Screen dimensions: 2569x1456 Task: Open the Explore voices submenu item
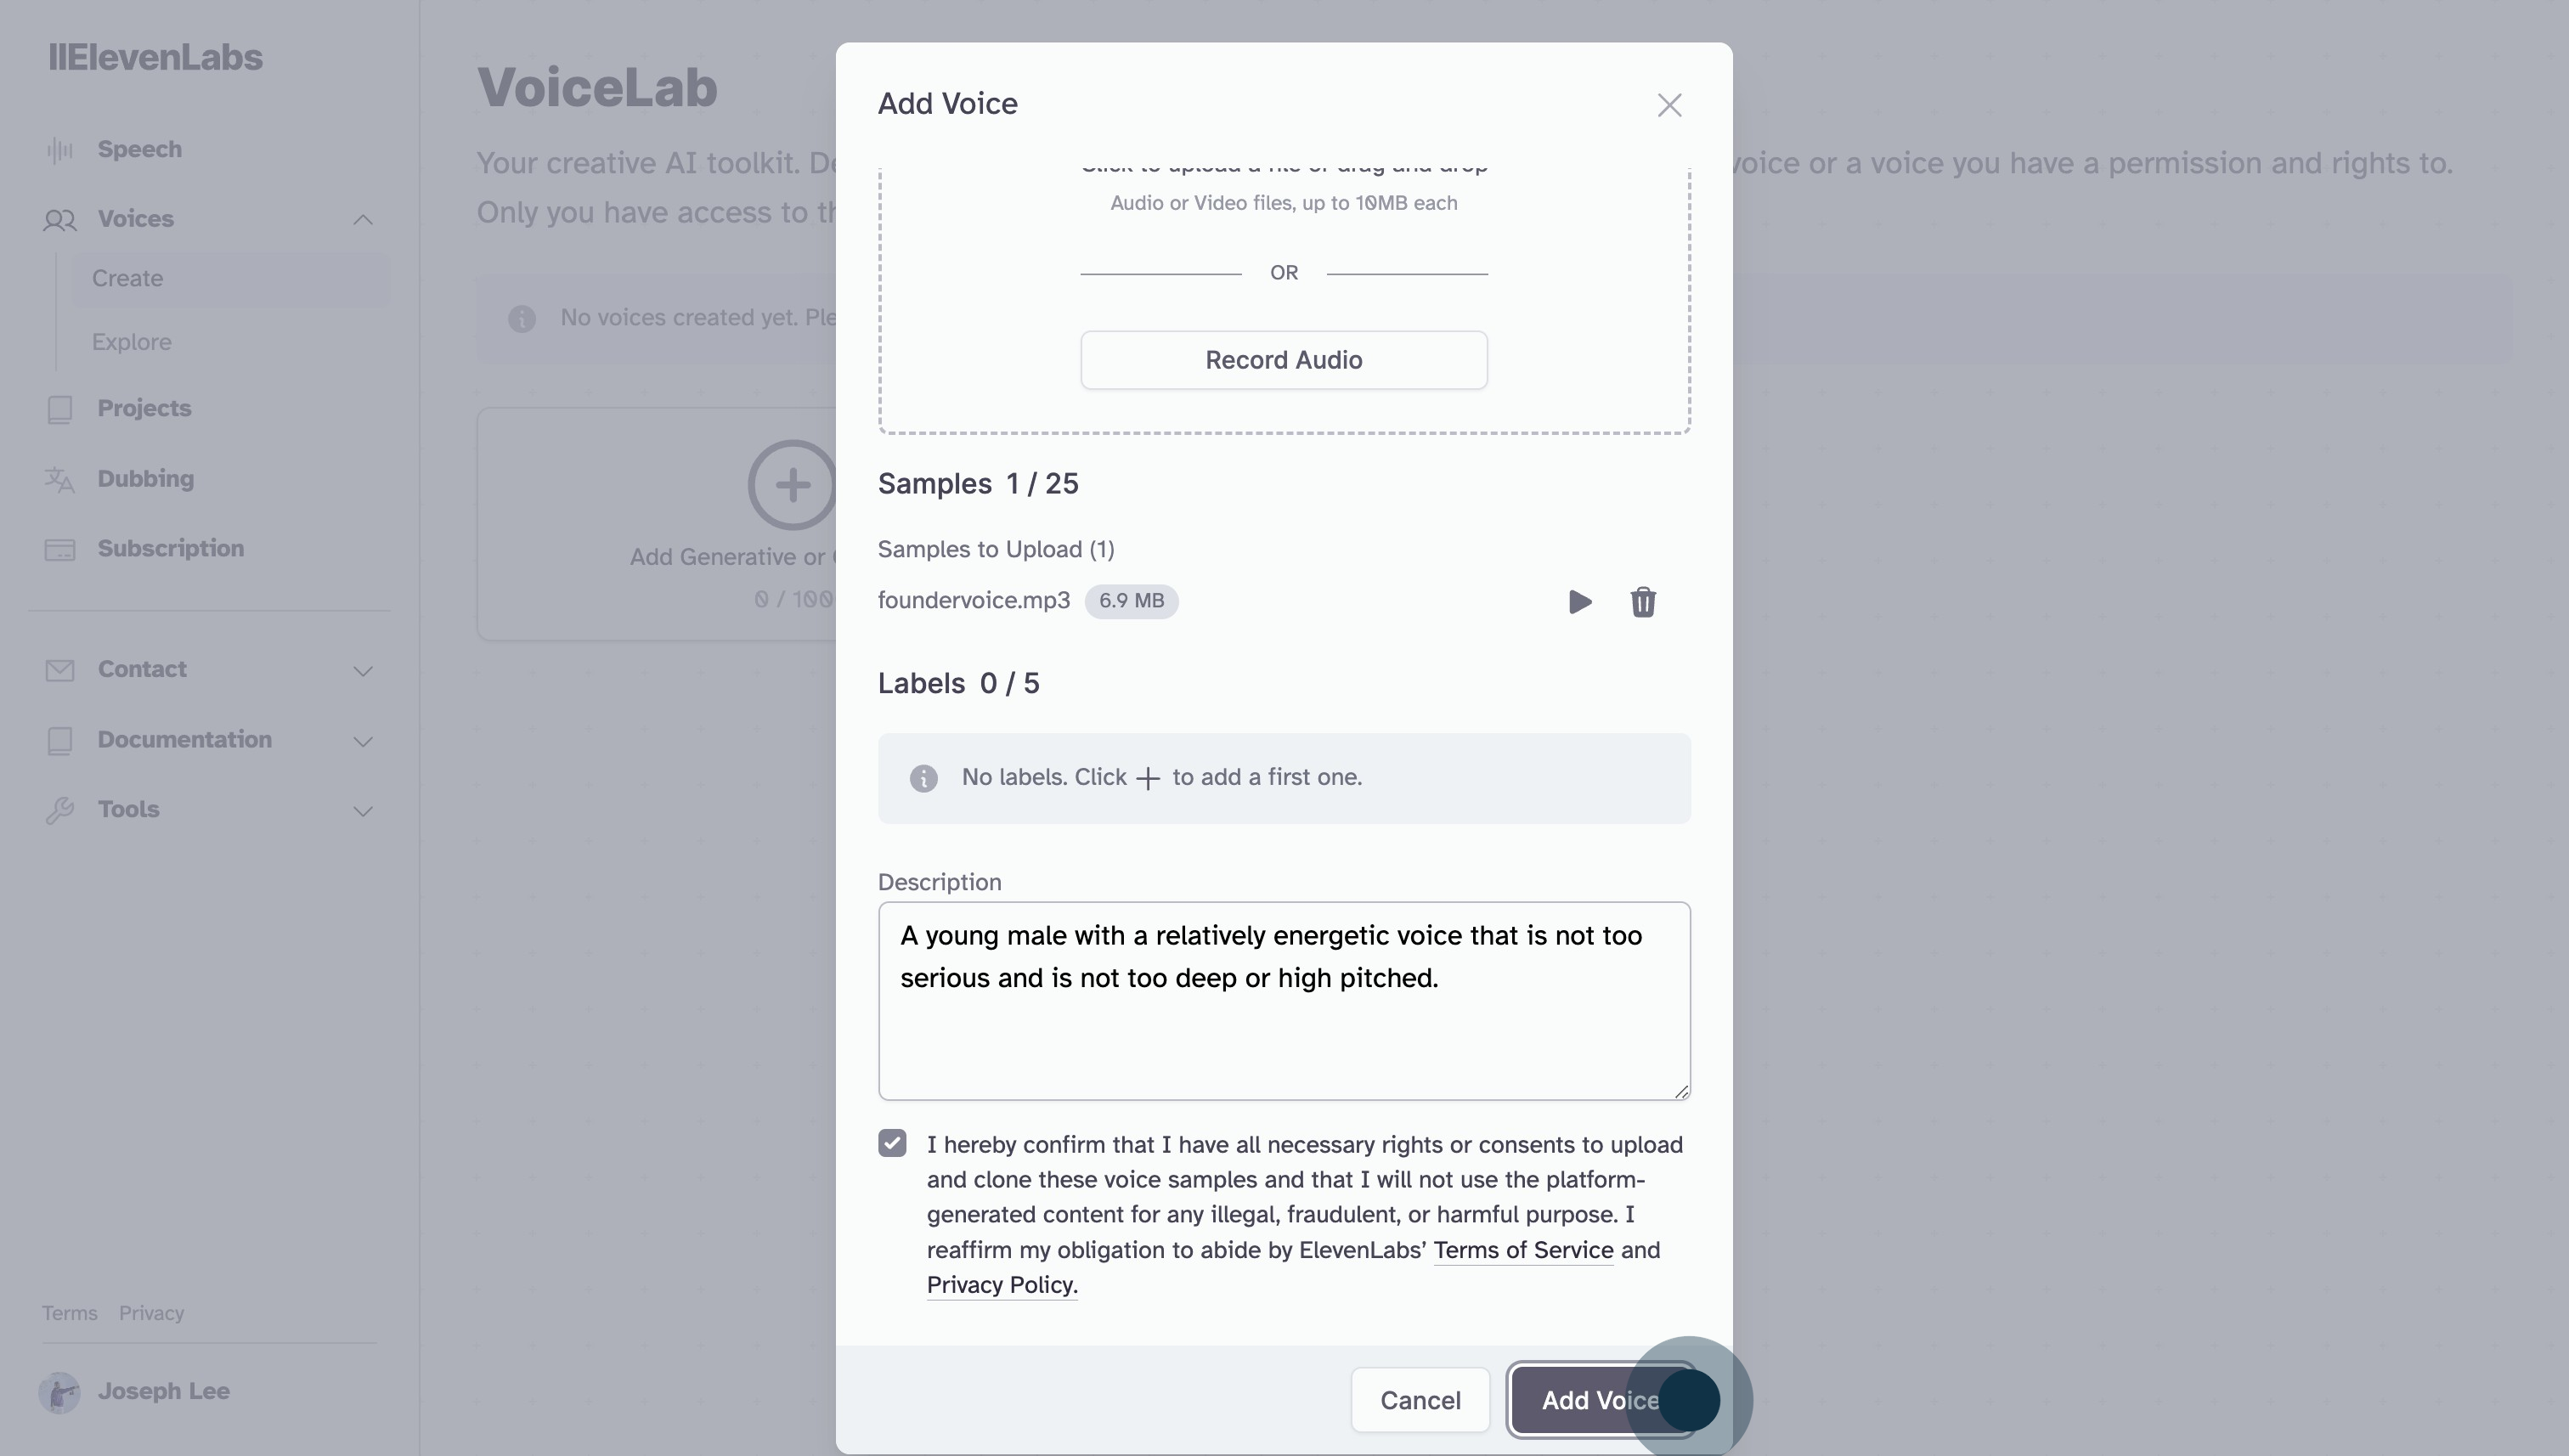coord(132,342)
